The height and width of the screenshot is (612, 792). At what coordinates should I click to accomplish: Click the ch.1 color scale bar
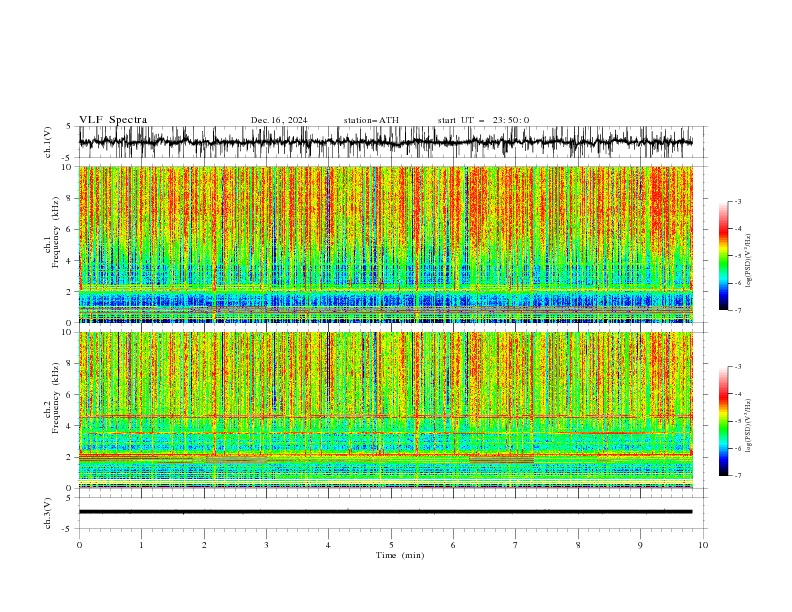pos(723,256)
